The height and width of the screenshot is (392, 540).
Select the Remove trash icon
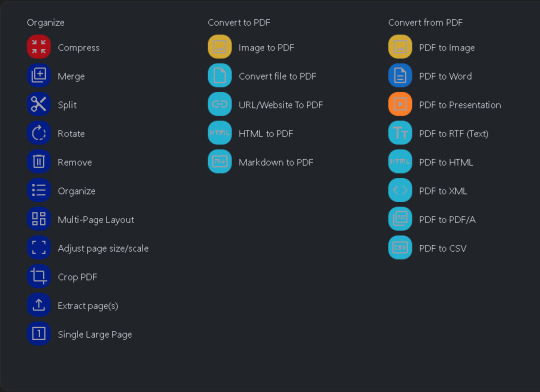pos(39,161)
